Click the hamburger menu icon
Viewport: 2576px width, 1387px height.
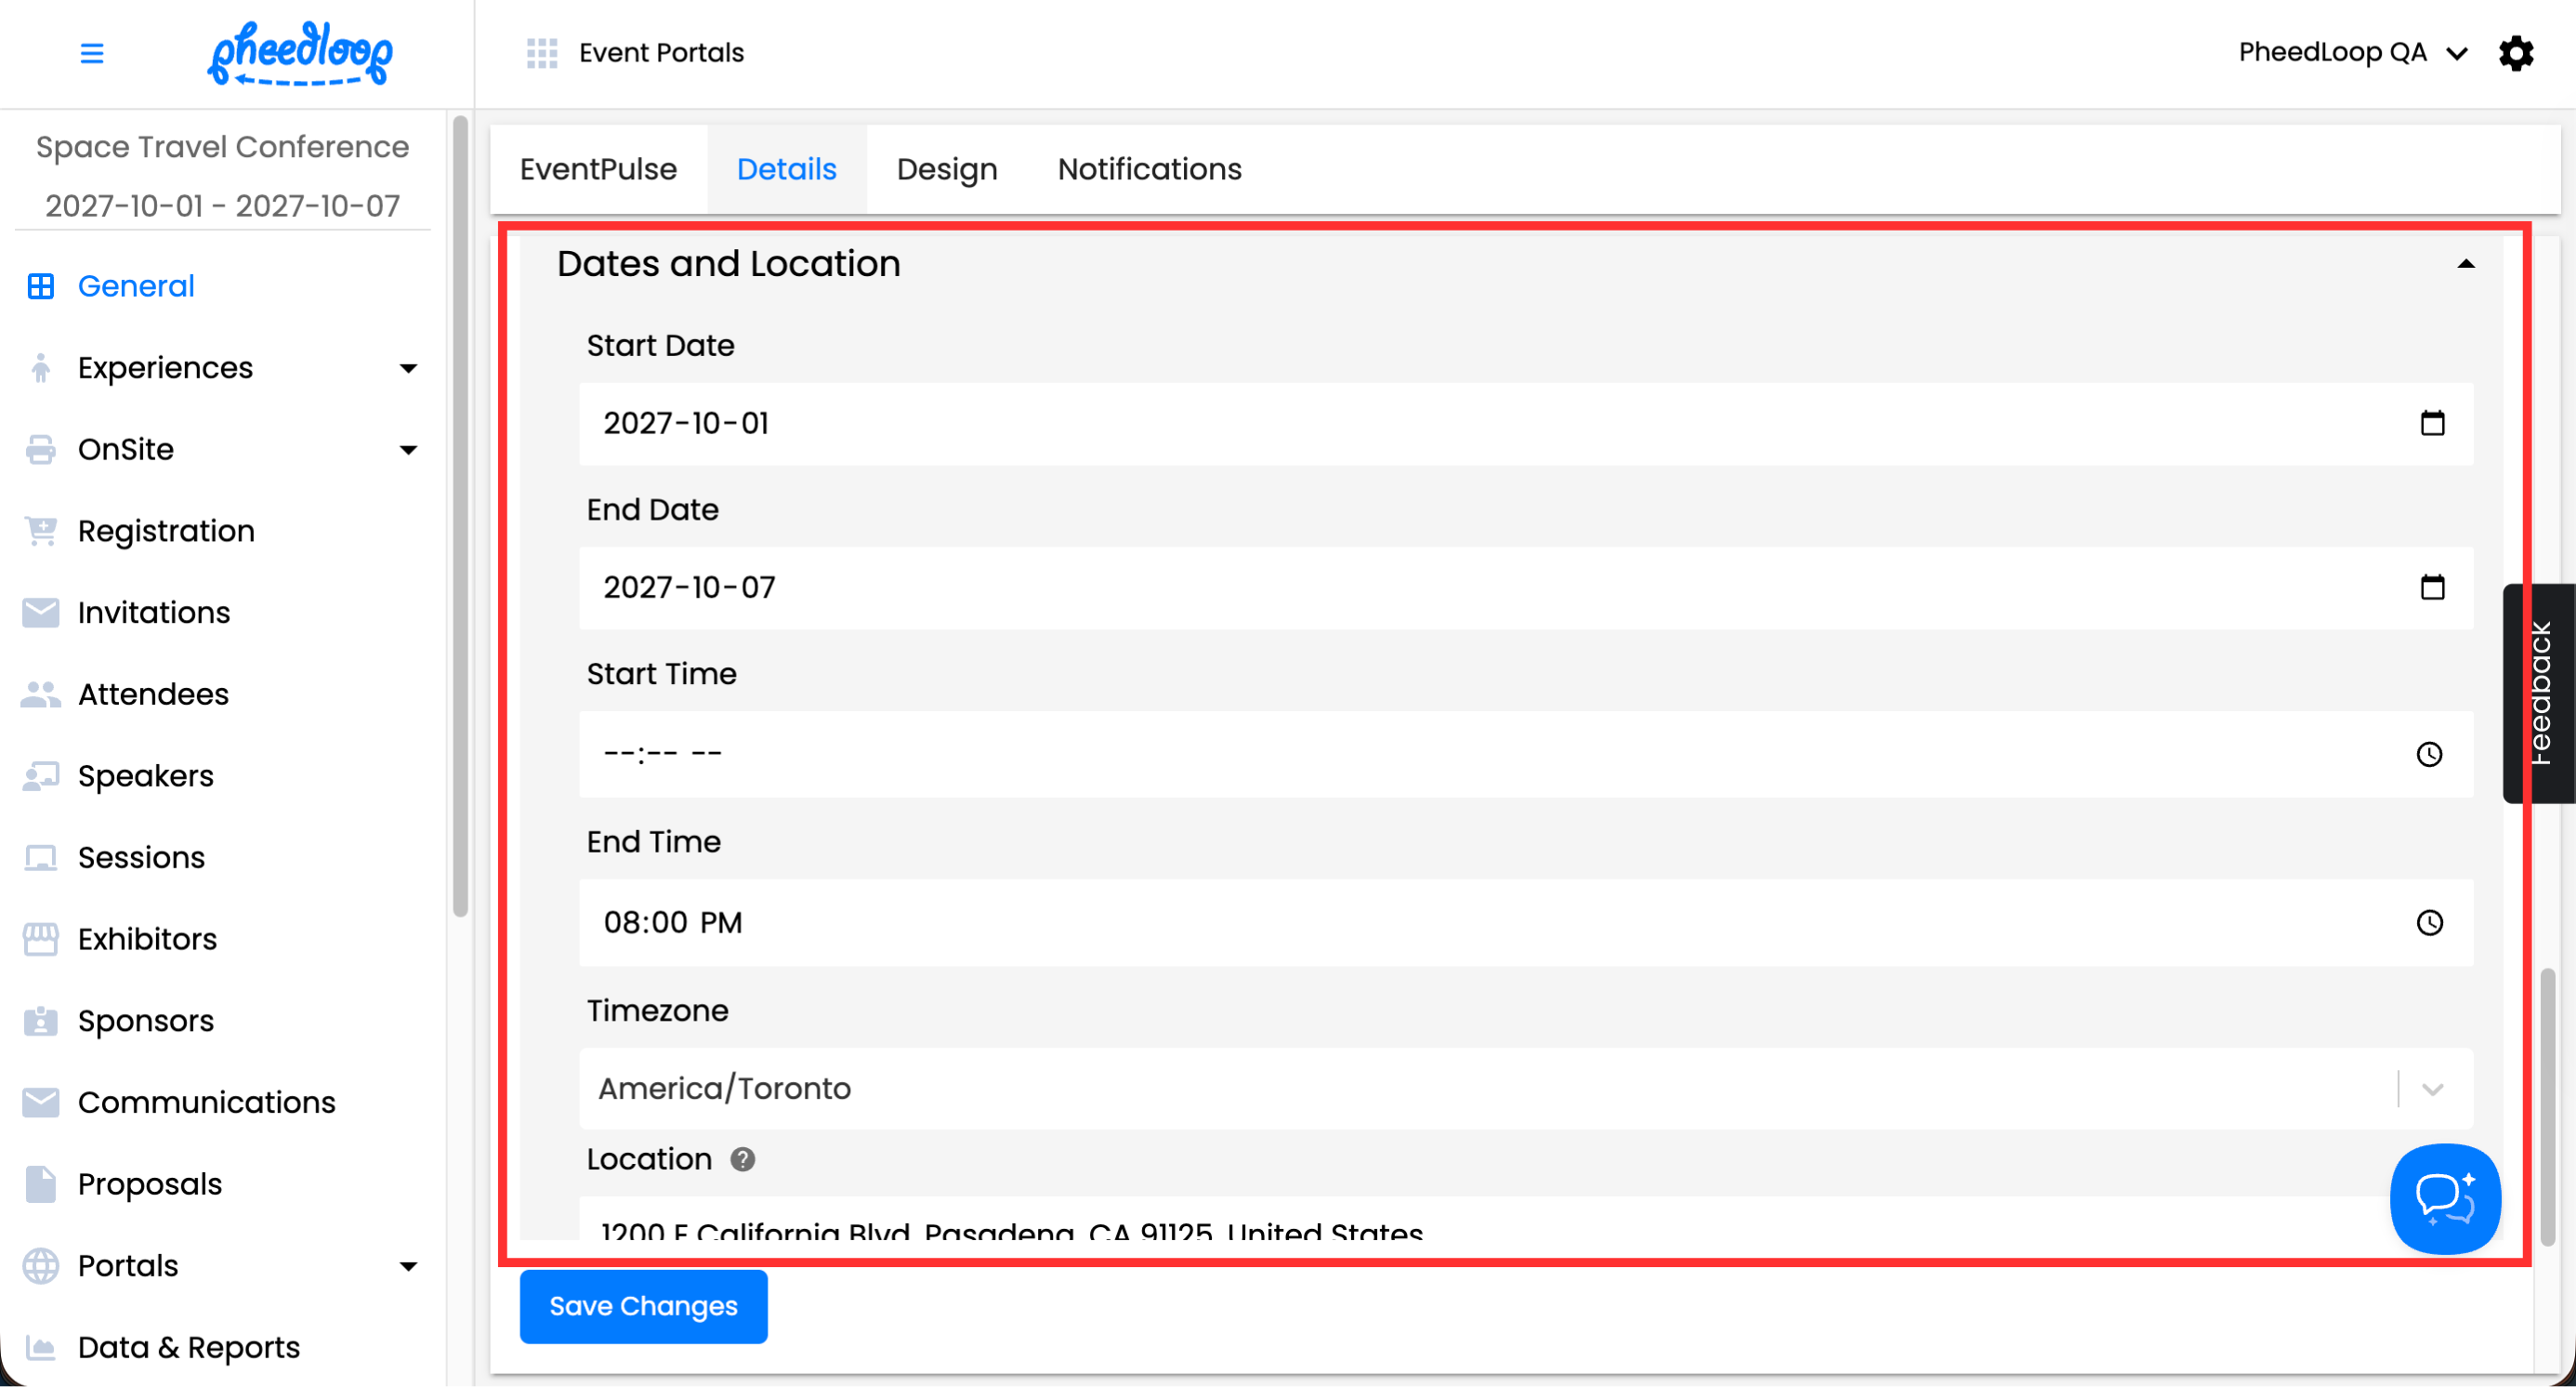click(91, 53)
